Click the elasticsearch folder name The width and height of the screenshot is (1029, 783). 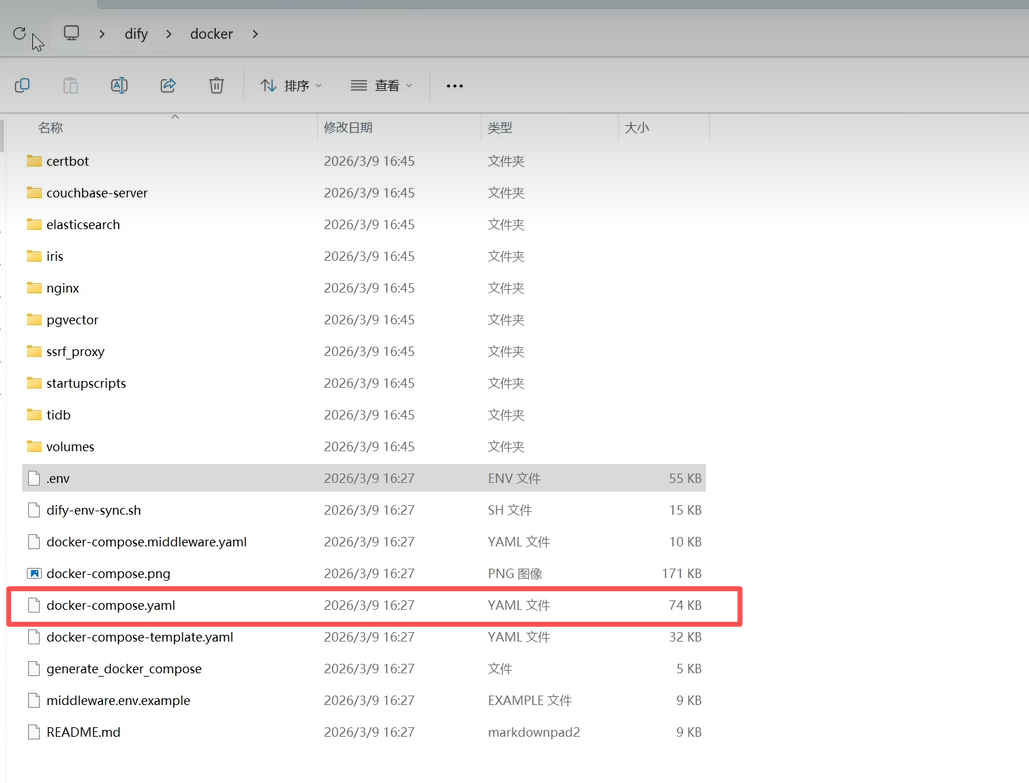click(x=83, y=224)
